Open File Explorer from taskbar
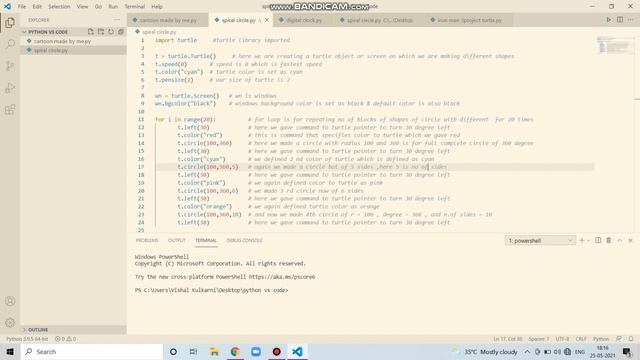The height and width of the screenshot is (360, 640). point(214,351)
